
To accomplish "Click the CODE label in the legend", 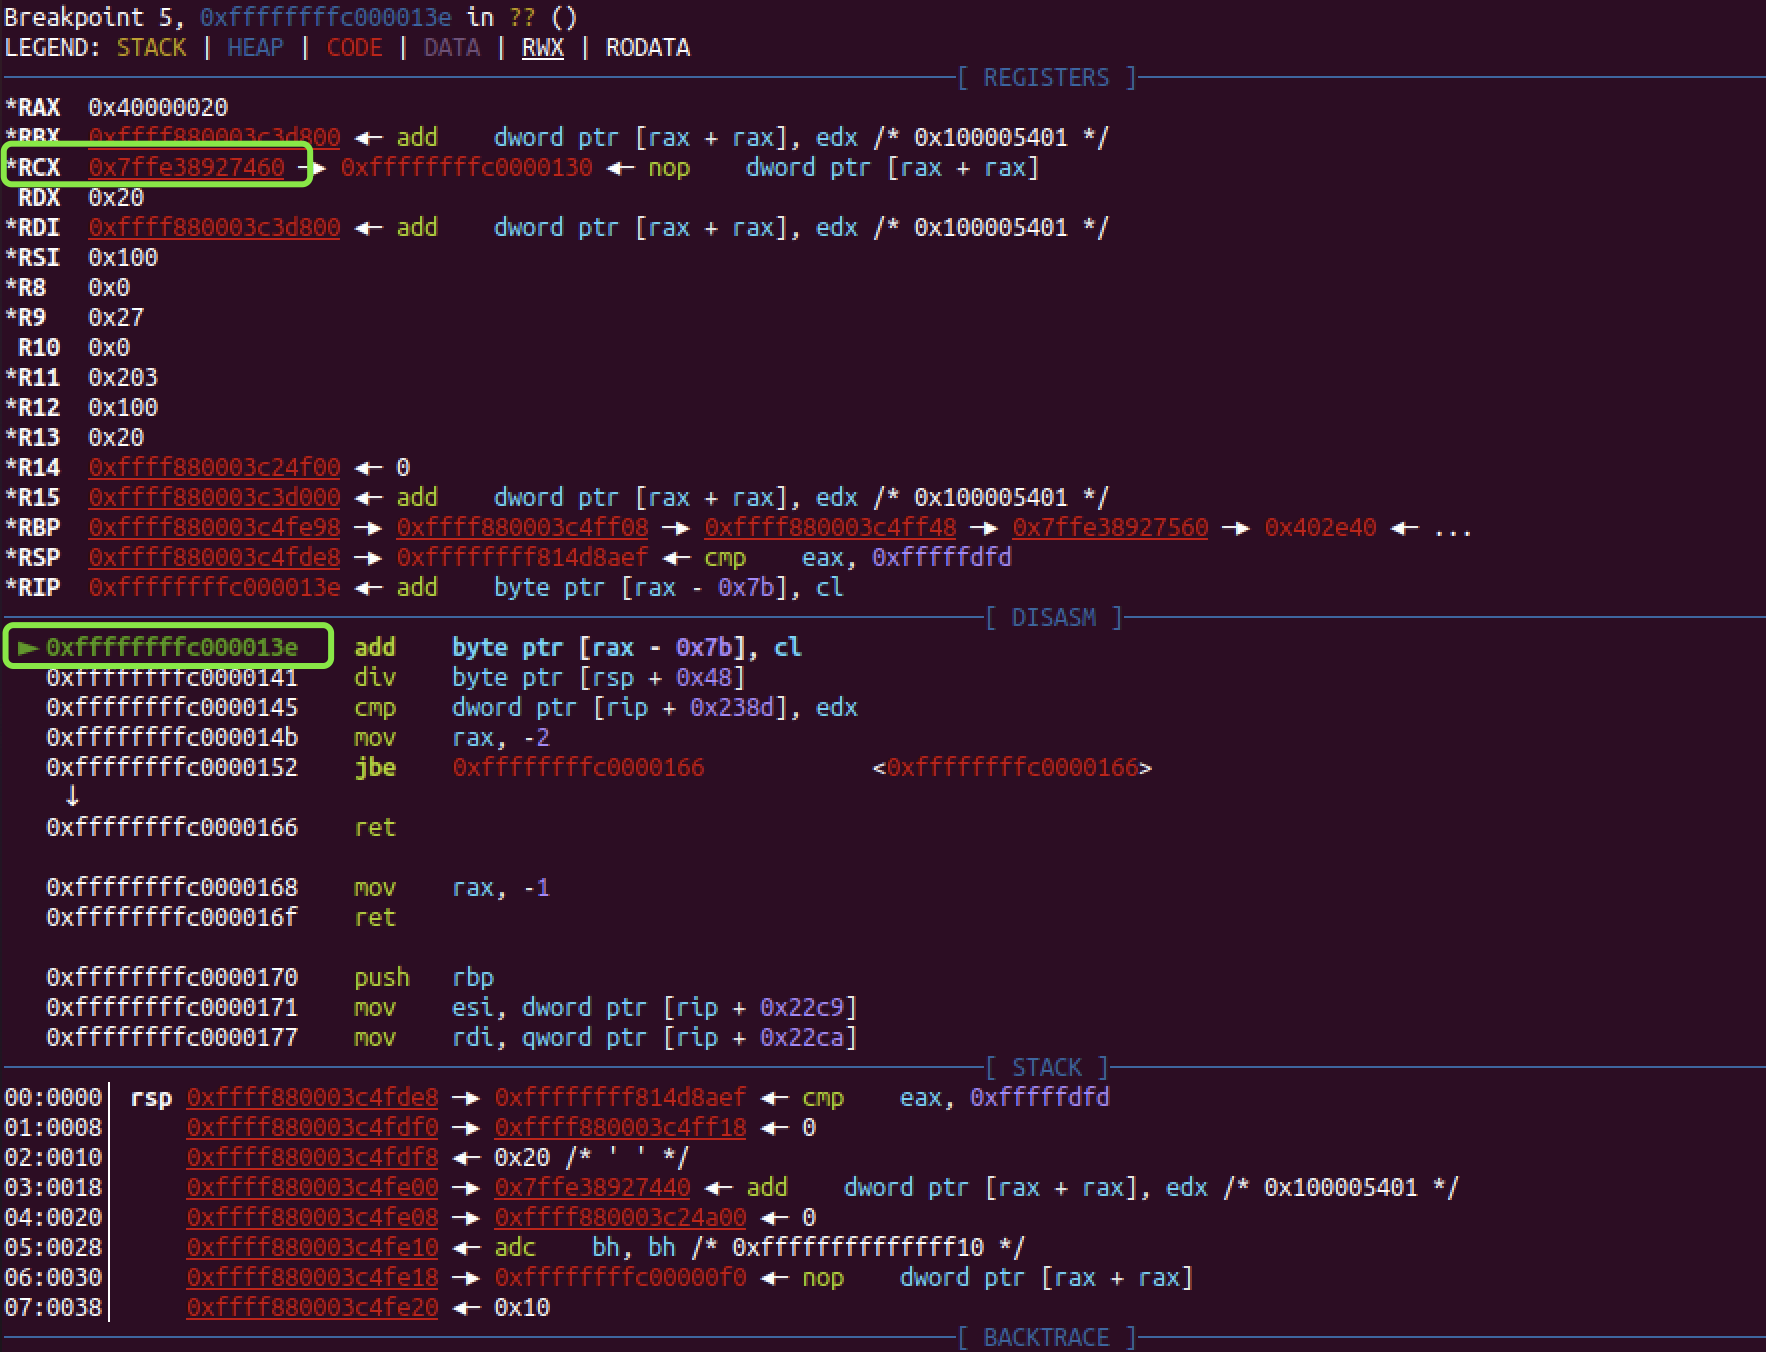I will pos(354,48).
